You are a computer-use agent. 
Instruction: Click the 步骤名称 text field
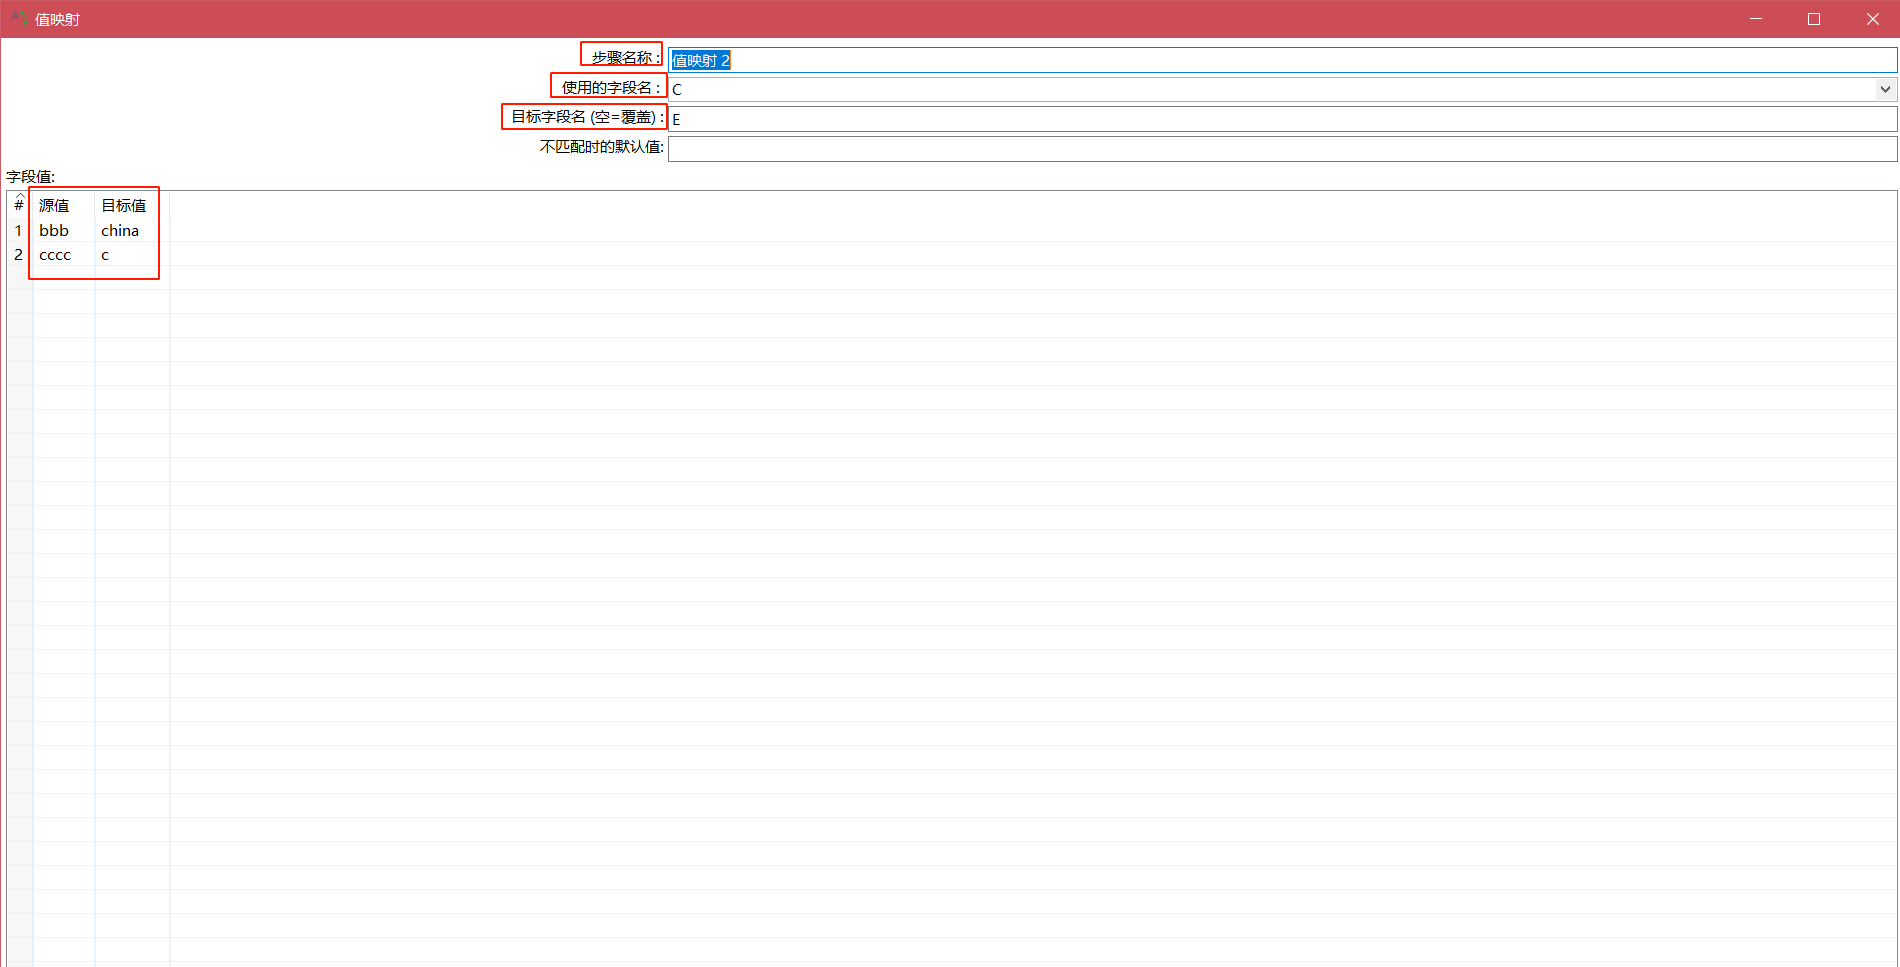pos(1280,60)
